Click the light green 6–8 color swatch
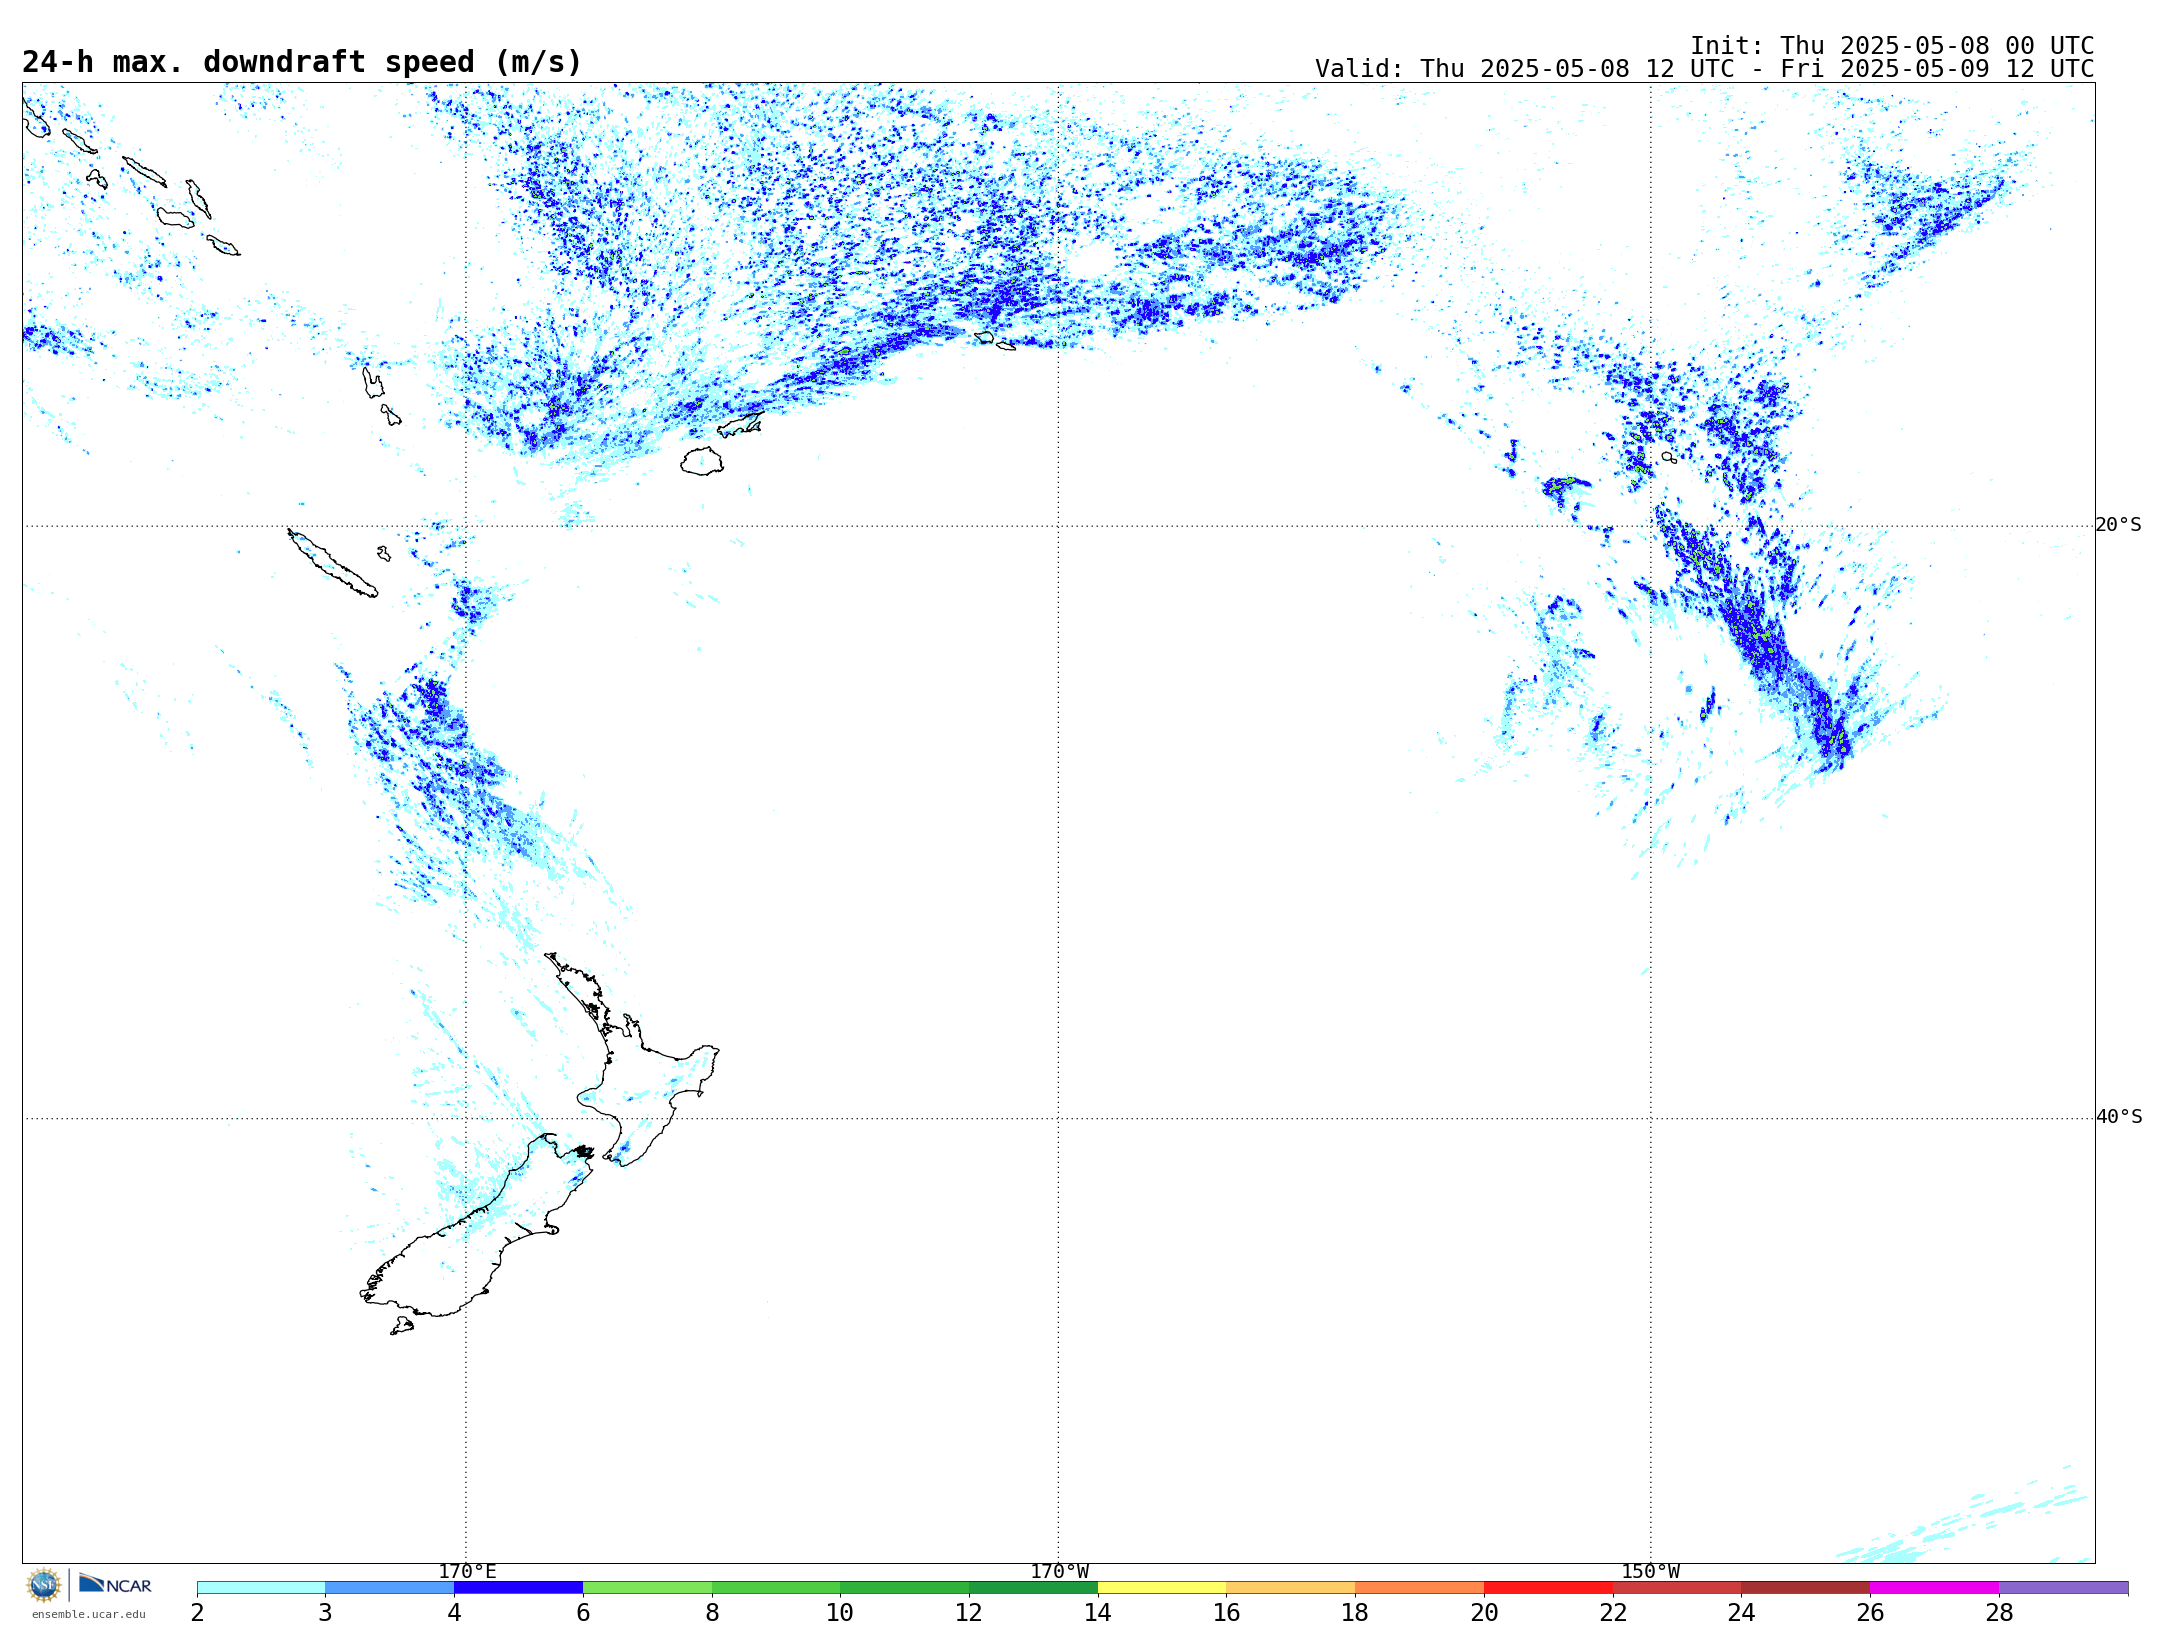This screenshot has height=1626, width=2160. point(647,1588)
